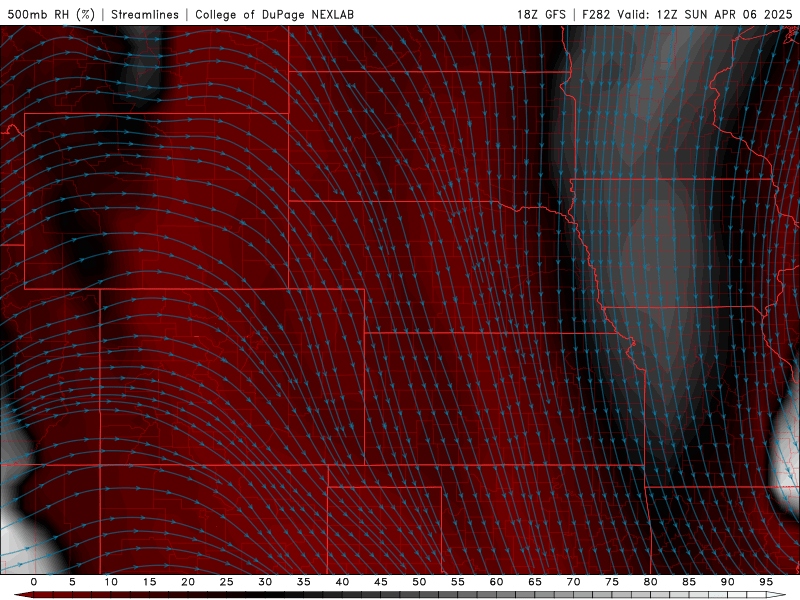
Task: Click the '60' value on the color scale
Action: pos(496,582)
